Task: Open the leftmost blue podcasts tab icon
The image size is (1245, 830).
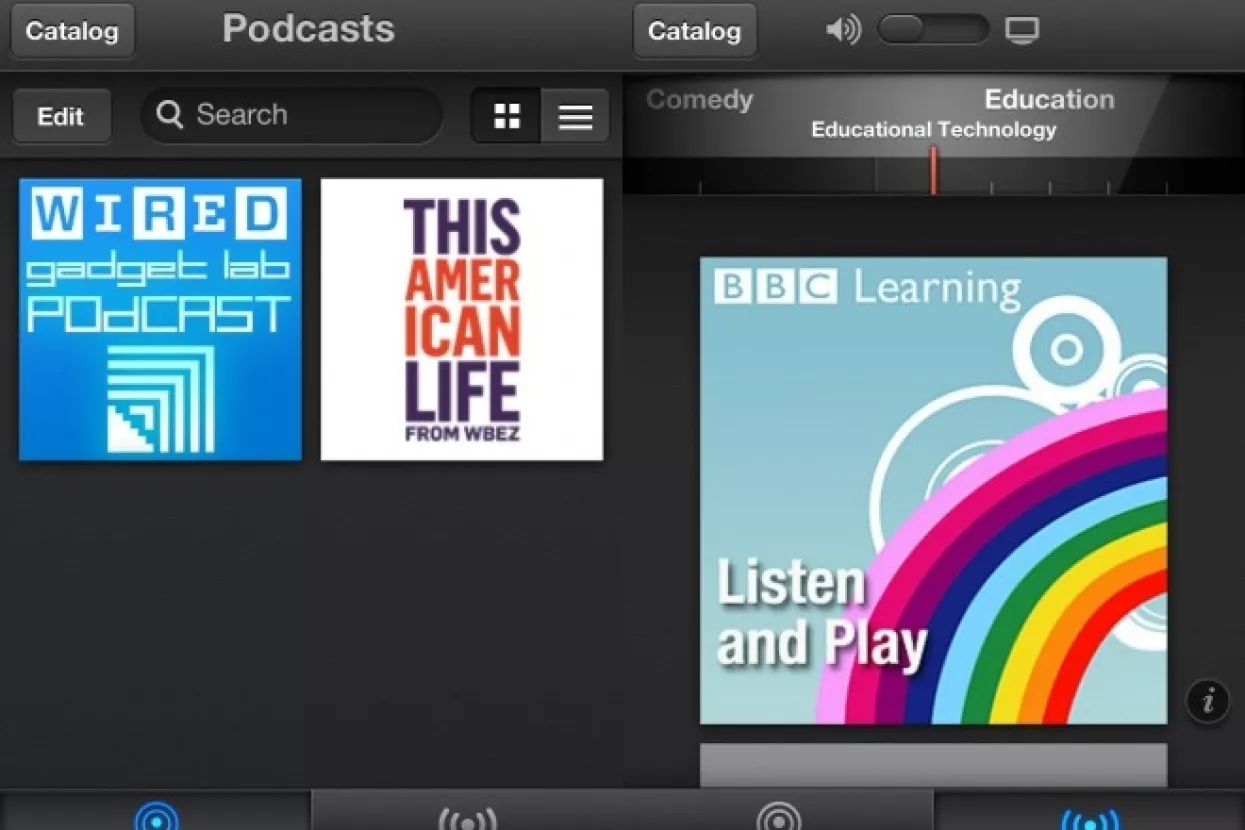Action: click(x=156, y=817)
